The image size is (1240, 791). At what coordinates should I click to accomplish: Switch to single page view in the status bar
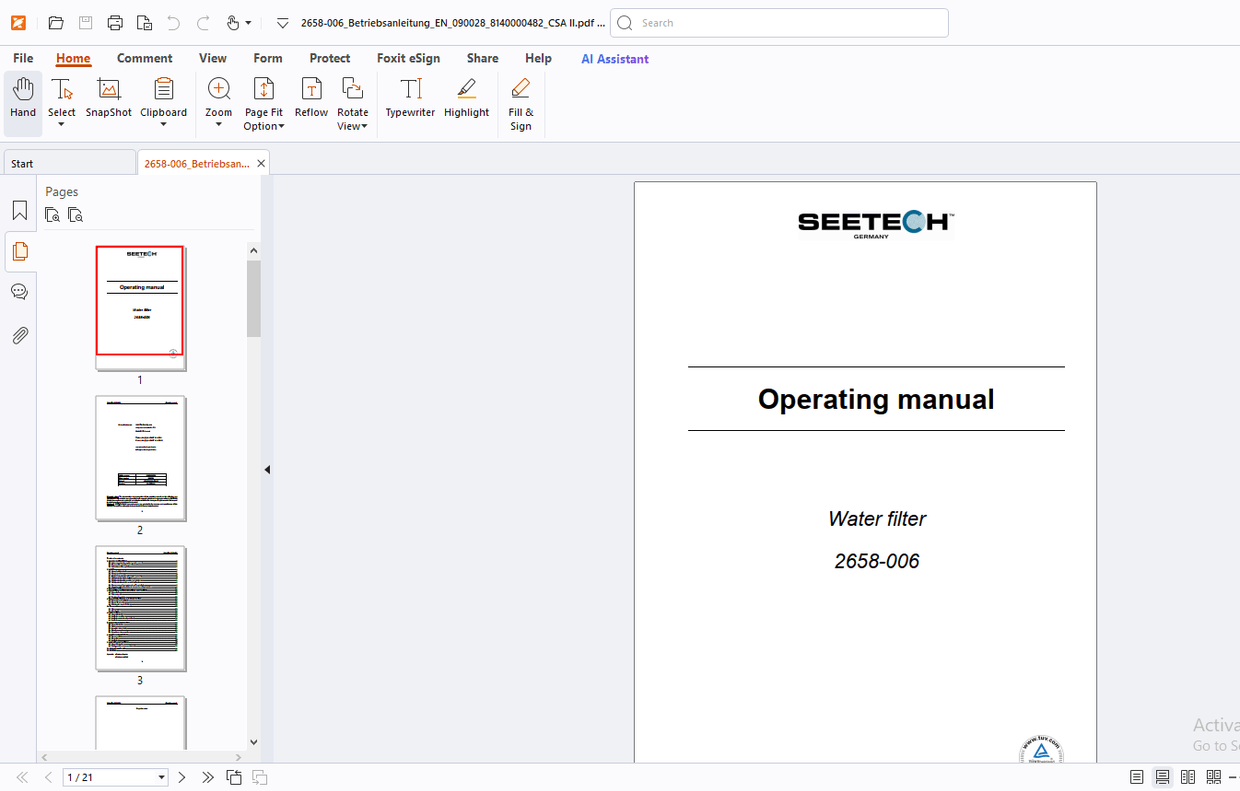(1136, 777)
